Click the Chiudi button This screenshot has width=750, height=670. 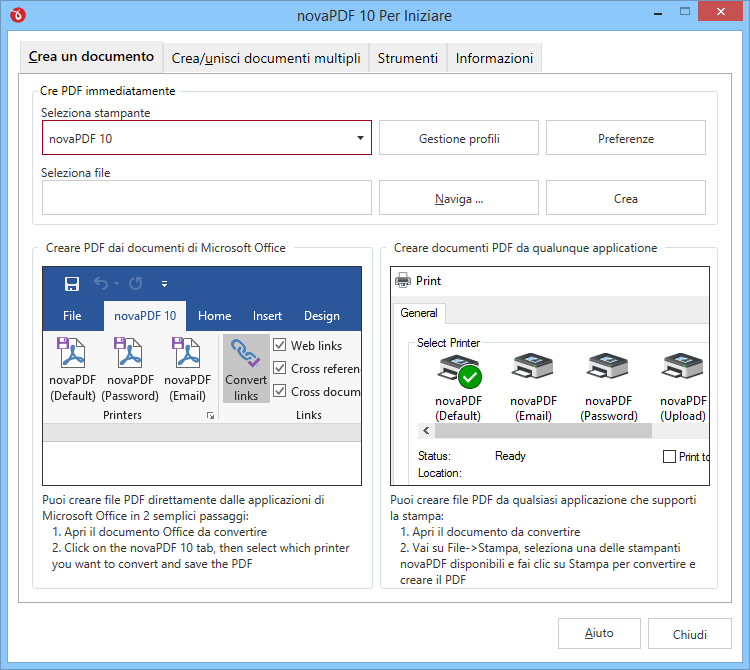(x=690, y=634)
